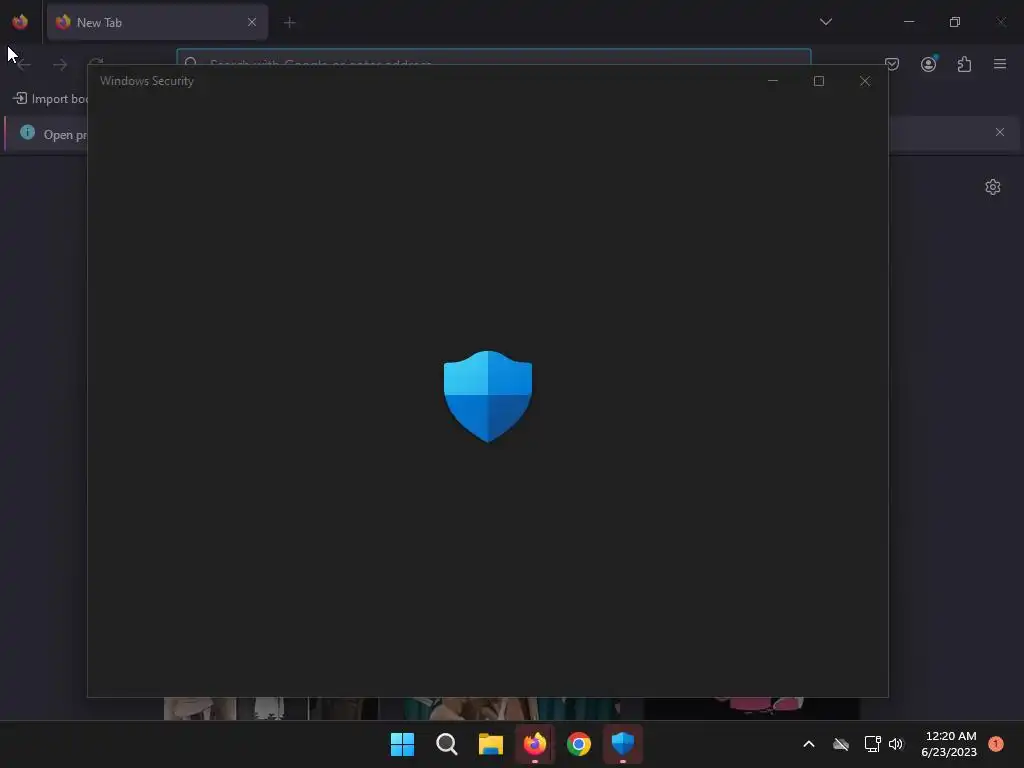Restore down the Firefox window

tap(955, 22)
